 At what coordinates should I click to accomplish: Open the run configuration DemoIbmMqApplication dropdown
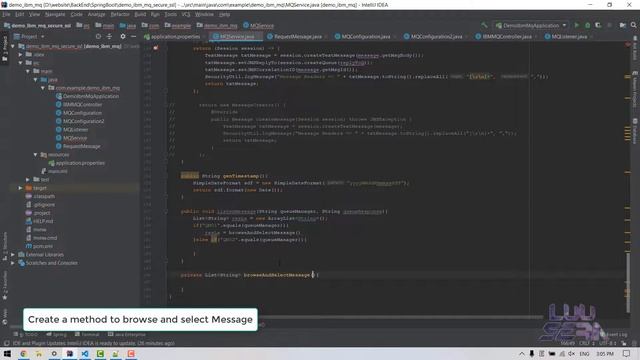(x=531, y=25)
